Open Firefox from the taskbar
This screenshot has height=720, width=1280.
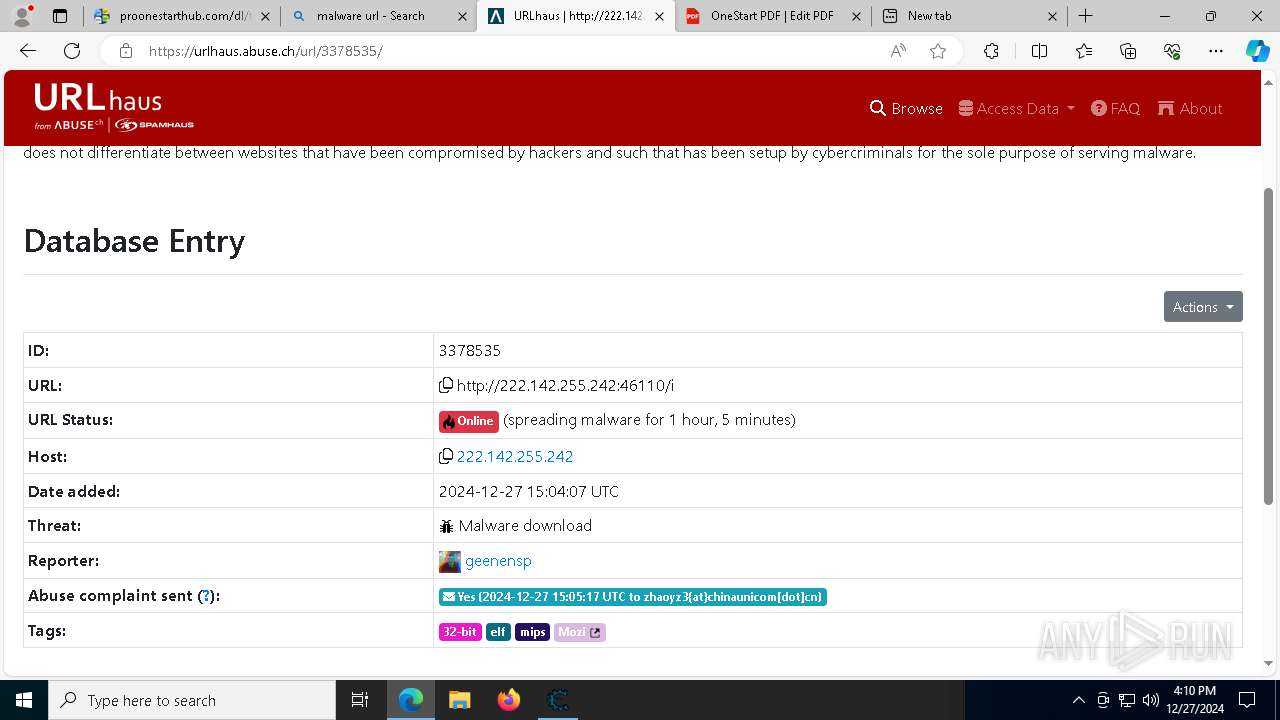[x=509, y=700]
